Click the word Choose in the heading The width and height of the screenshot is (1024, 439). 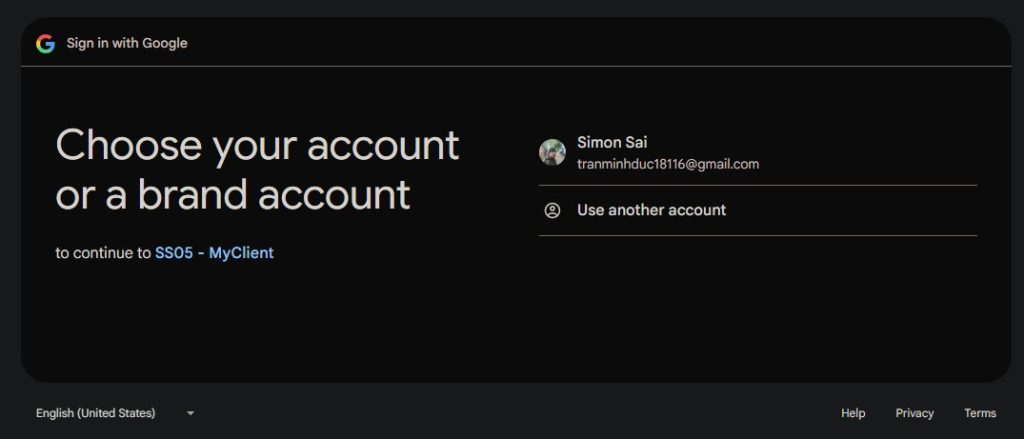point(127,146)
